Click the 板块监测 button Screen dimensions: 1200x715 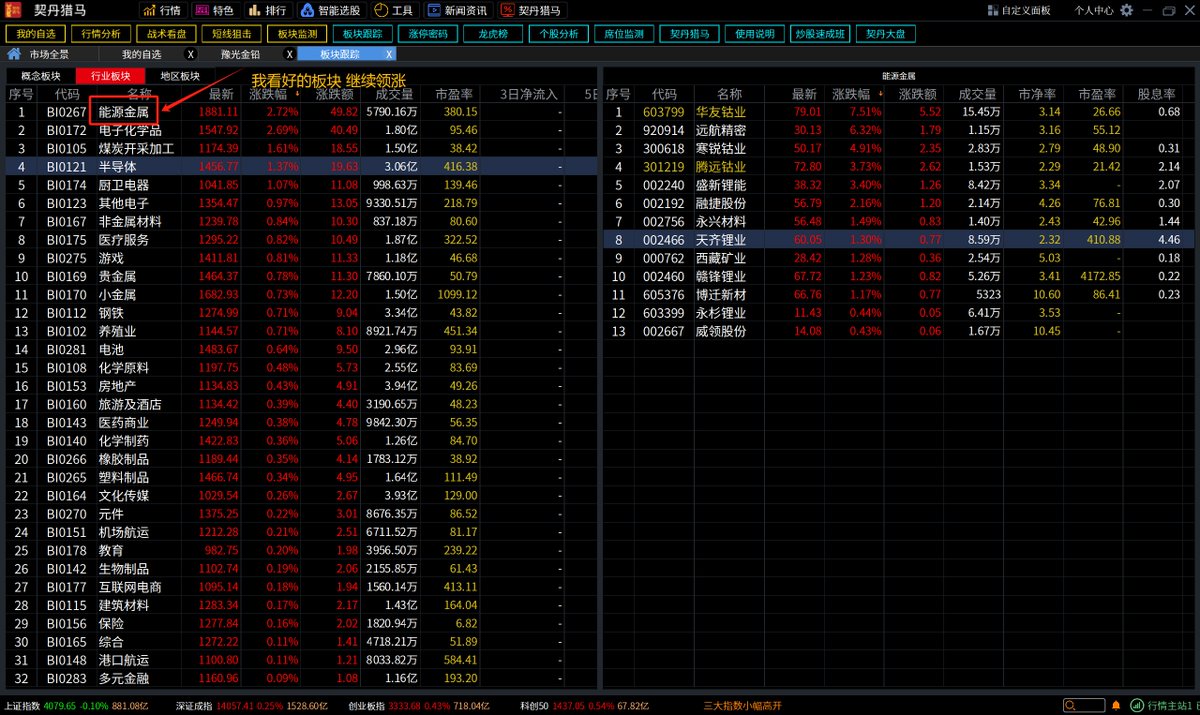point(298,33)
